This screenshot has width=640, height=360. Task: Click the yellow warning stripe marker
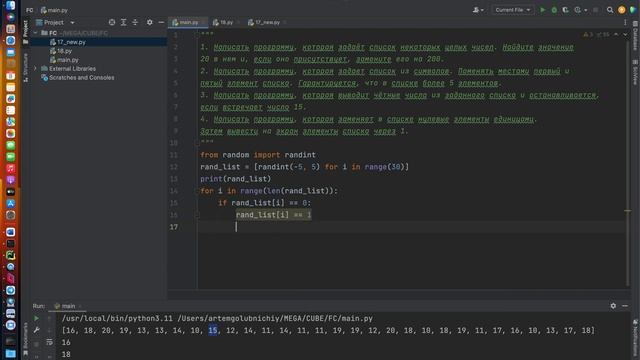627,211
